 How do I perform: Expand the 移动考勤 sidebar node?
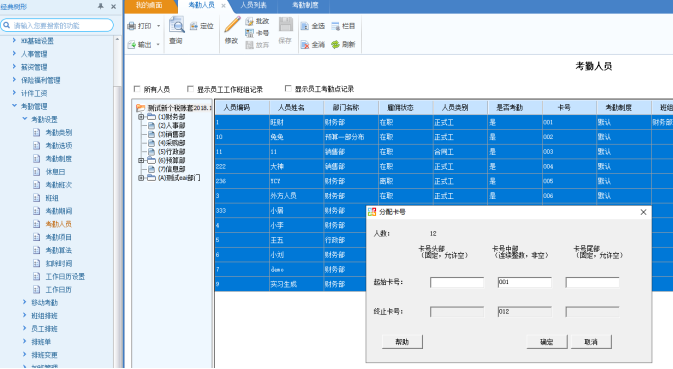pos(24,302)
